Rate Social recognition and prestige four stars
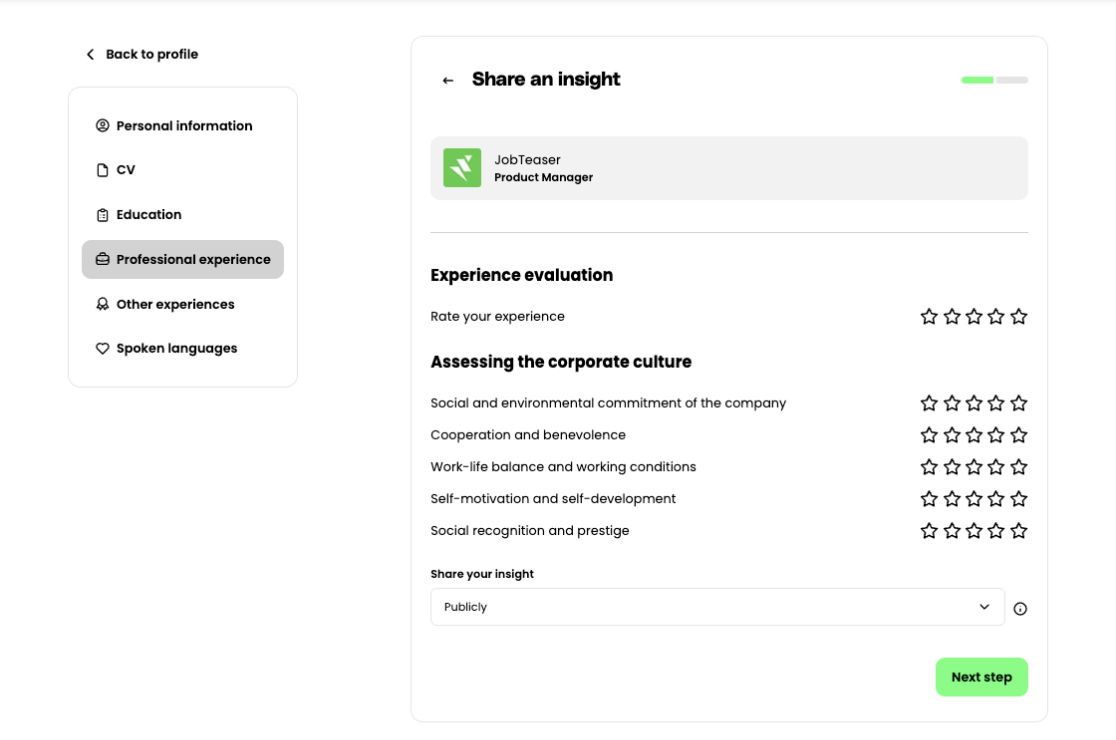The image size is (1116, 740). coord(996,531)
